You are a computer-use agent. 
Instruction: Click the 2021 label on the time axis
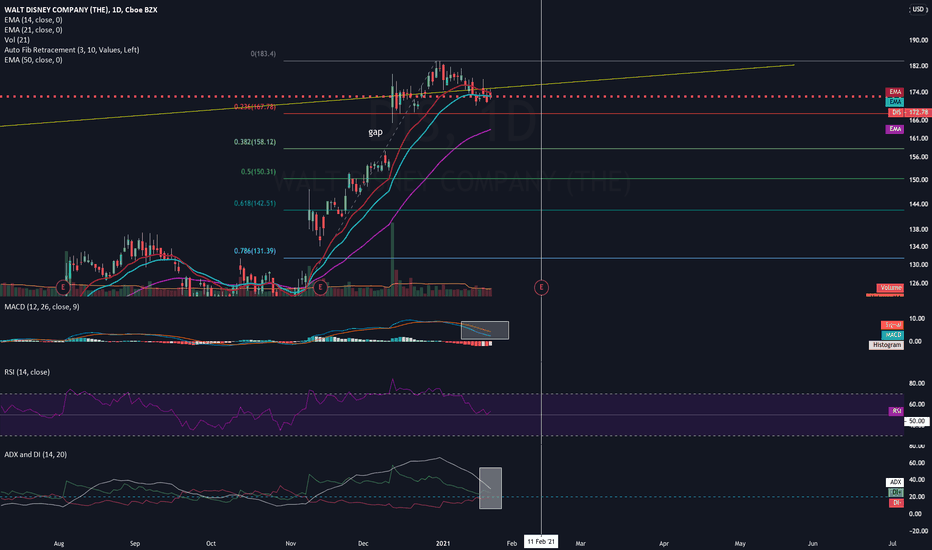[x=443, y=543]
